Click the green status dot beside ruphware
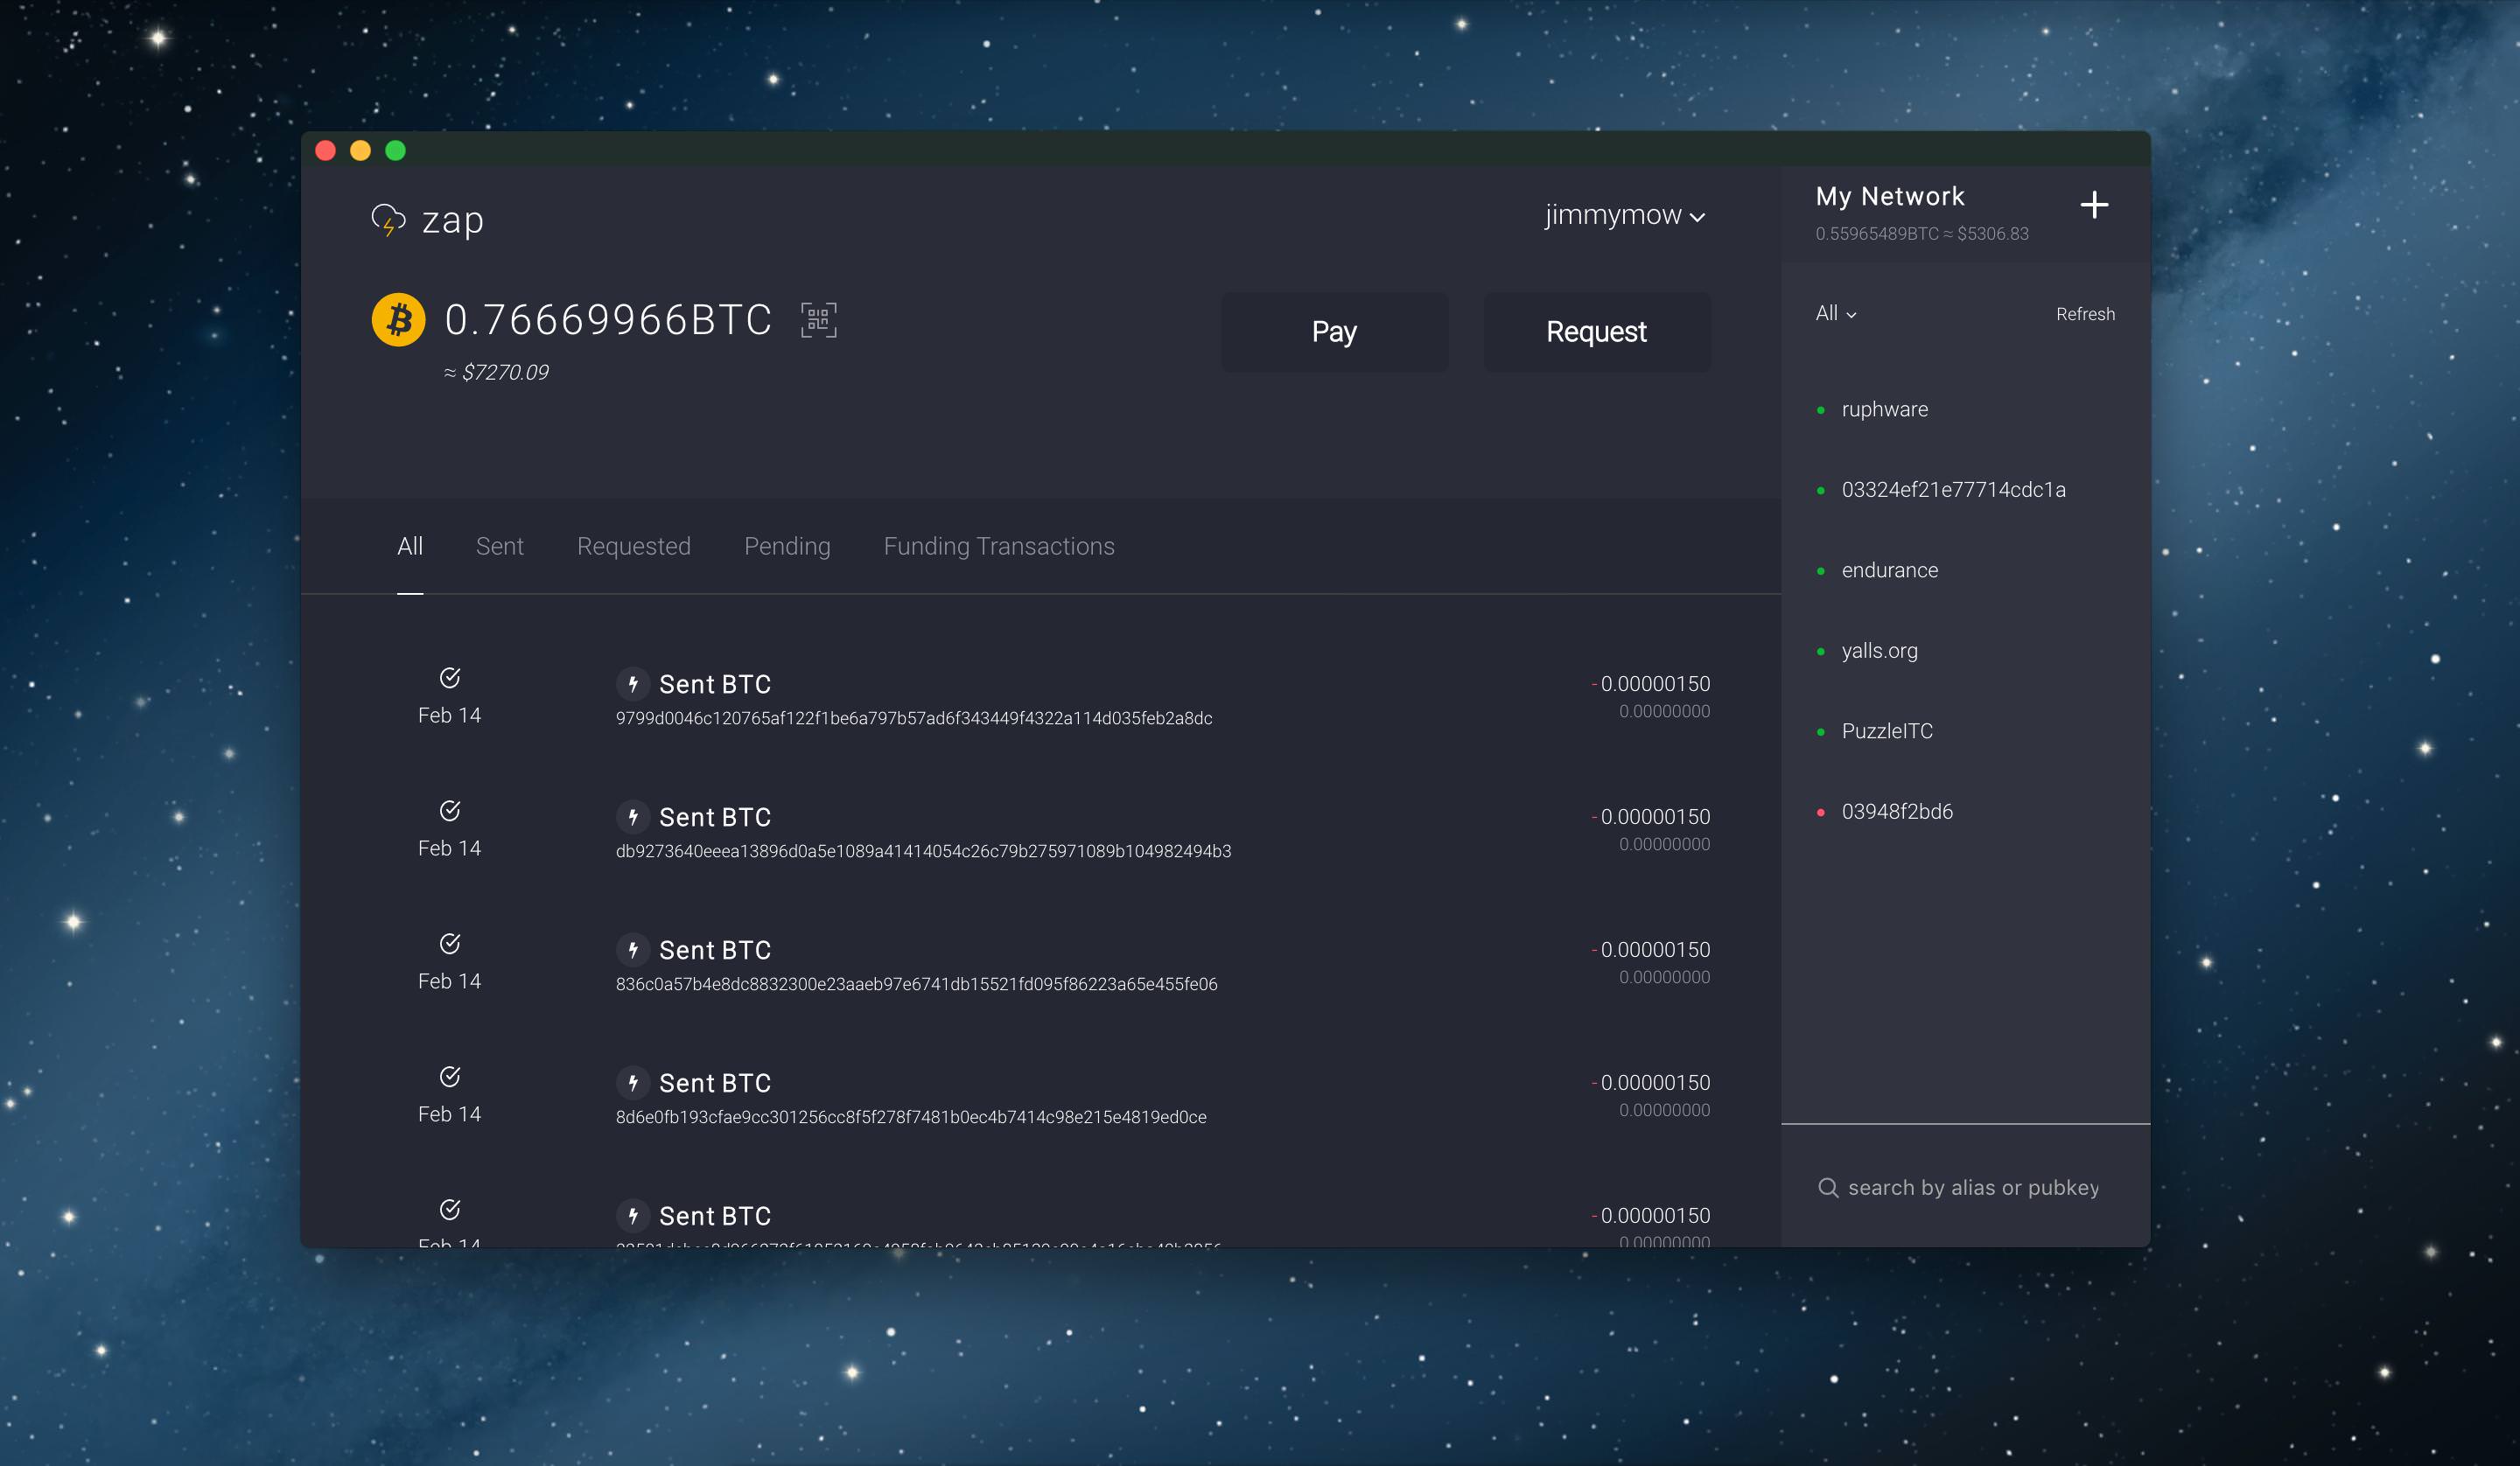2520x1466 pixels. coord(1822,409)
